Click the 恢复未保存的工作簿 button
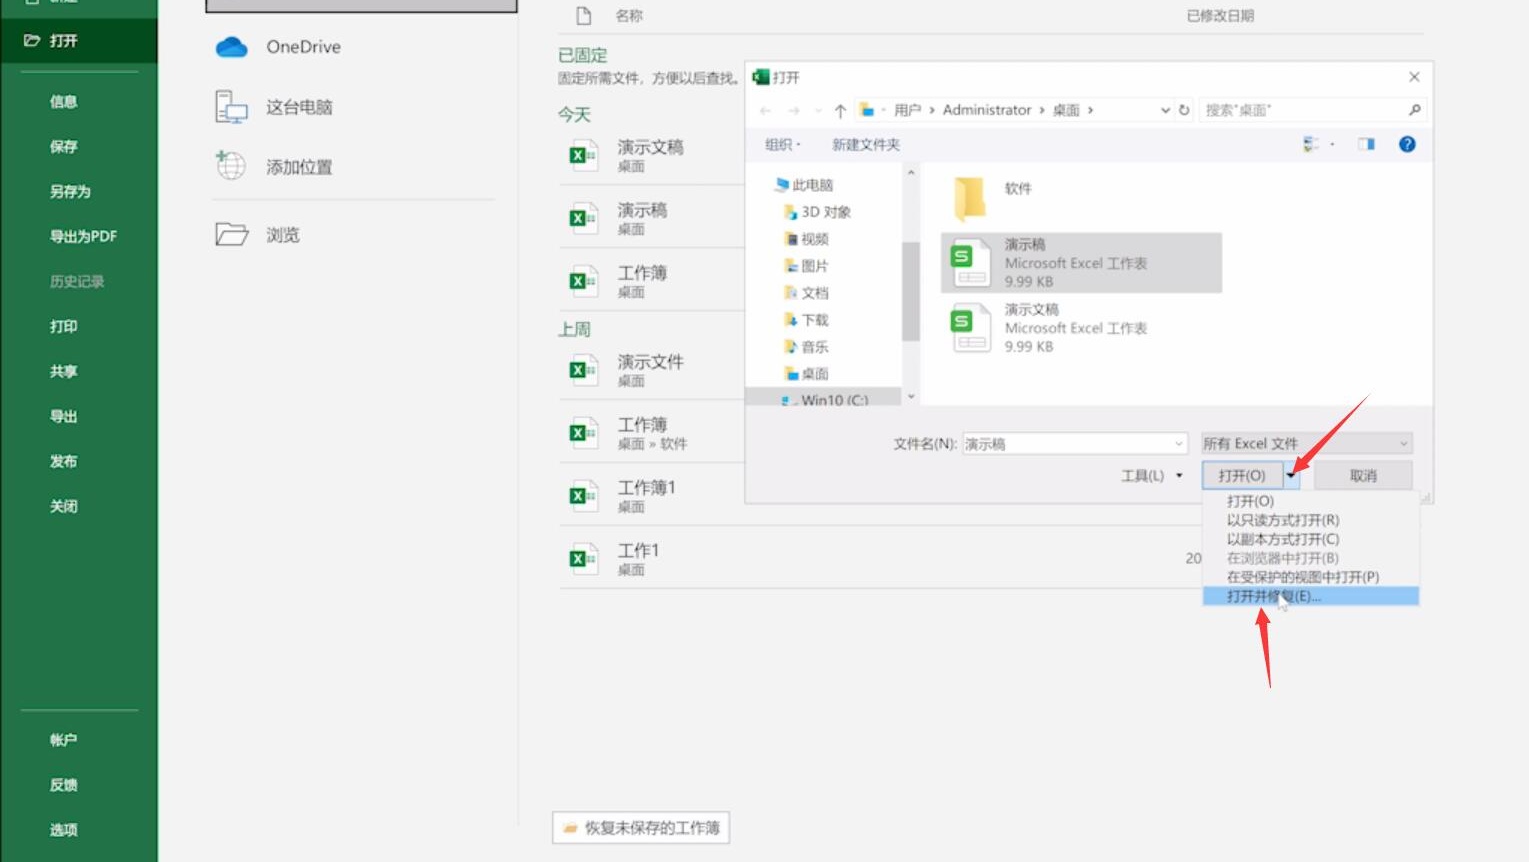The width and height of the screenshot is (1529, 862). [641, 828]
